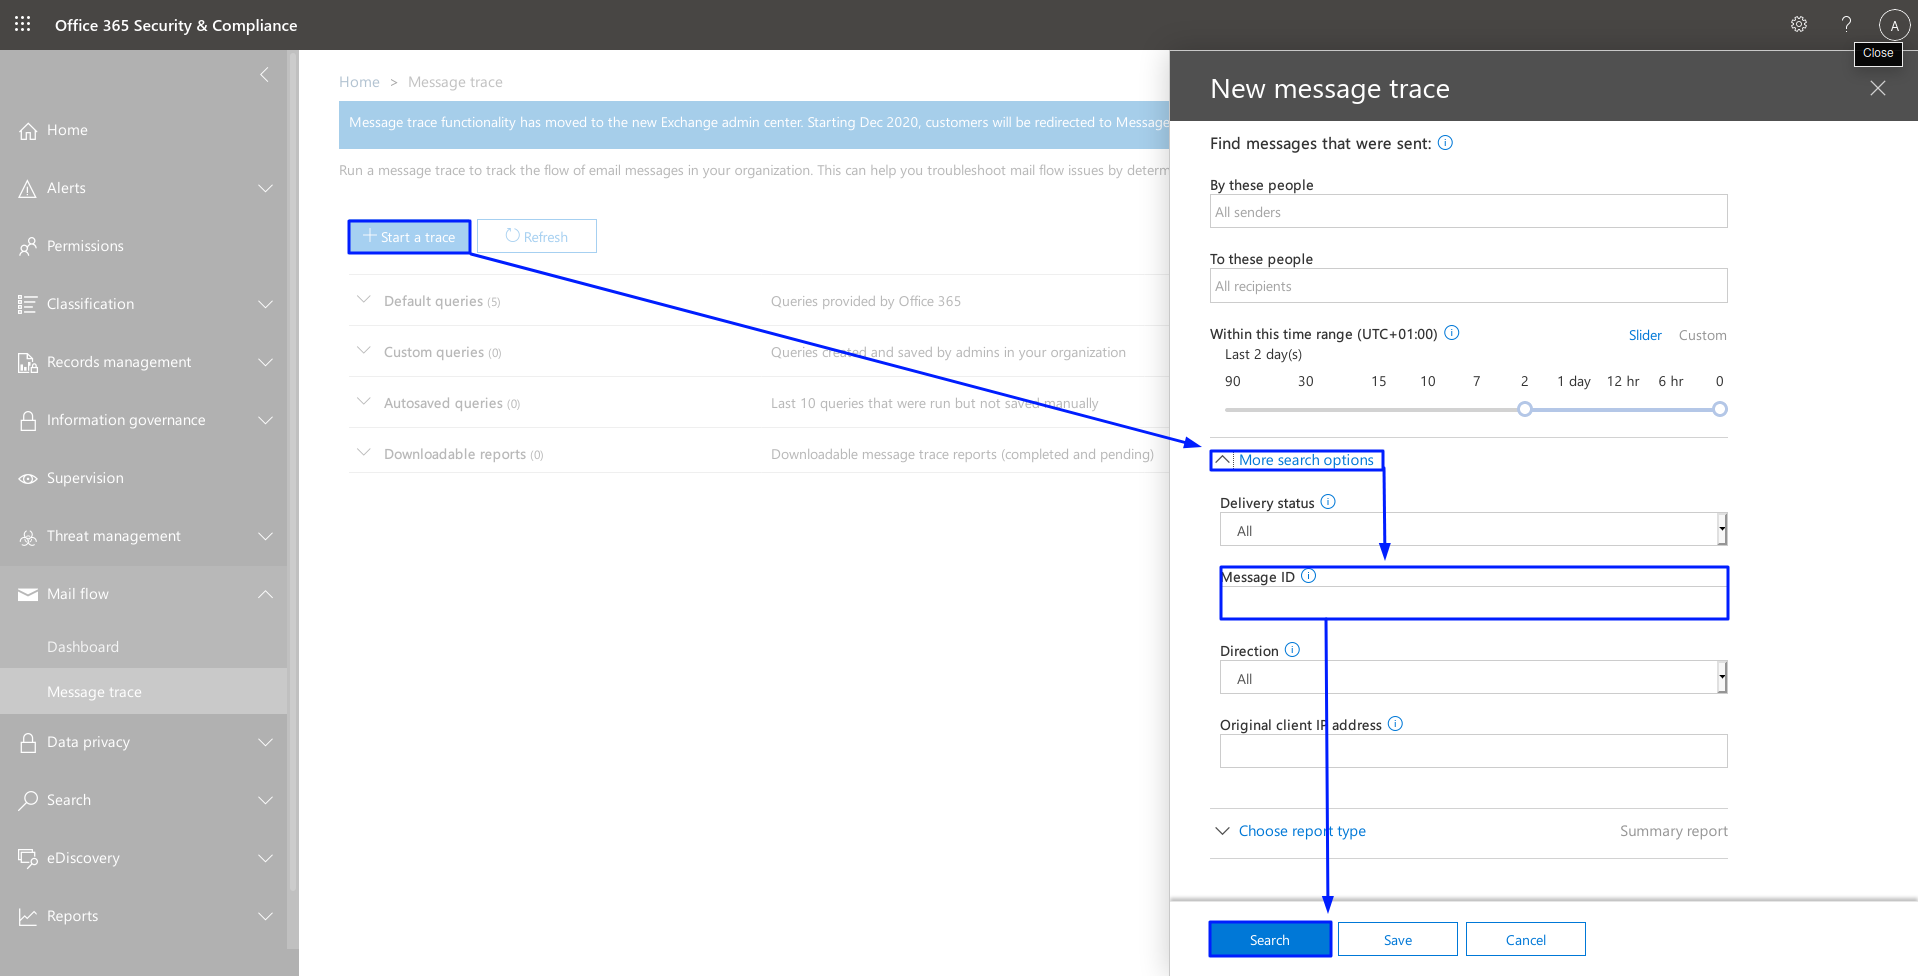The height and width of the screenshot is (976, 1918).
Task: Switch time range to Custom
Action: [1702, 335]
